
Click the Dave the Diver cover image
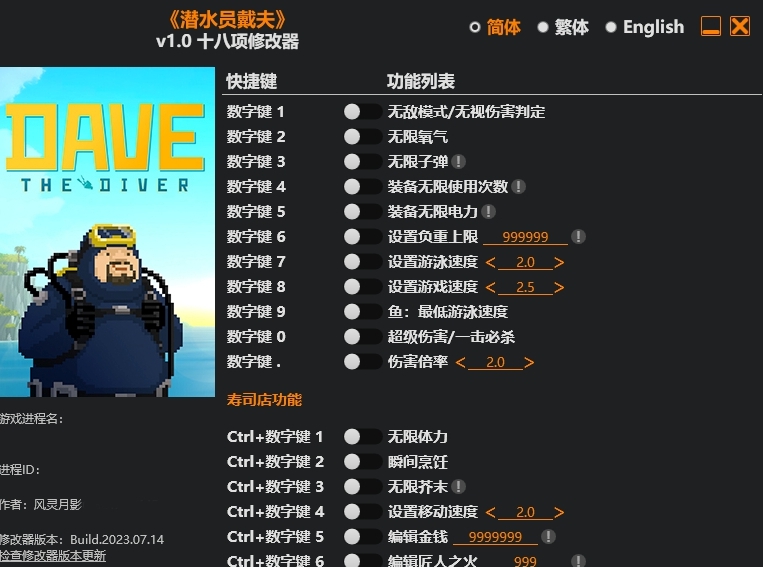(x=107, y=232)
